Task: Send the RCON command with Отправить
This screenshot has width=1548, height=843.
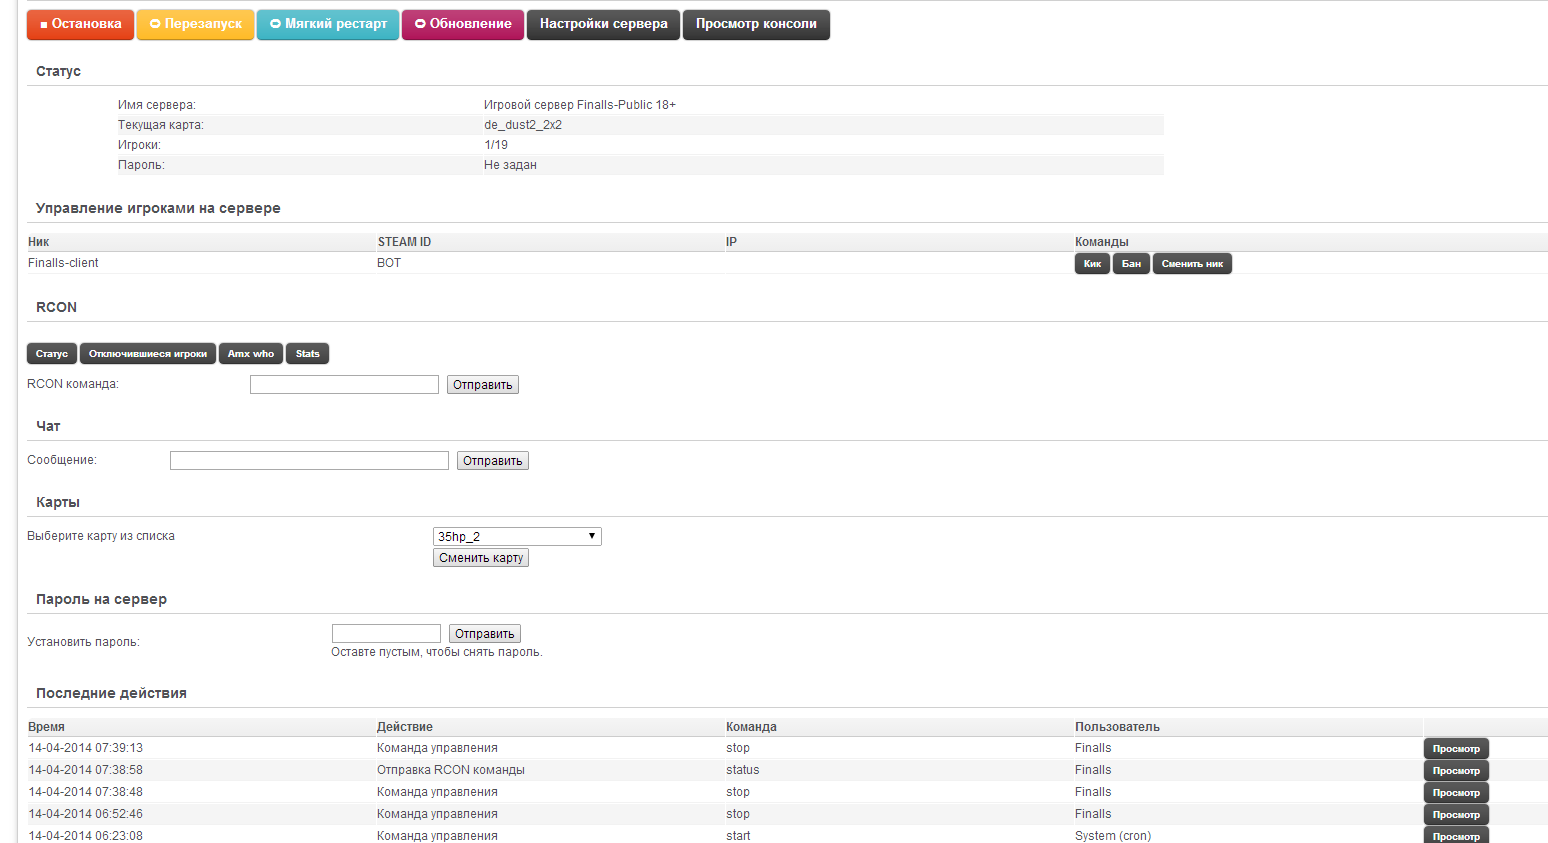Action: pyautogui.click(x=482, y=385)
